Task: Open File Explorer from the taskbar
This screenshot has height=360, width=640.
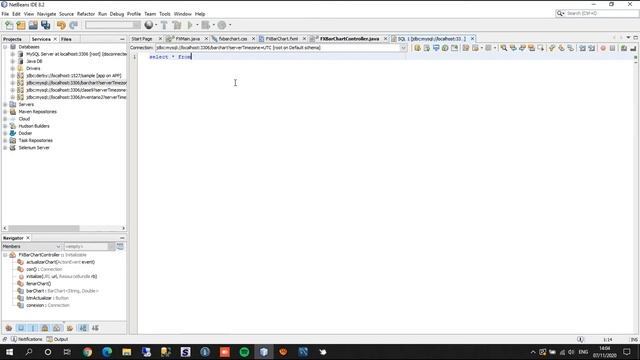Action: [127, 352]
